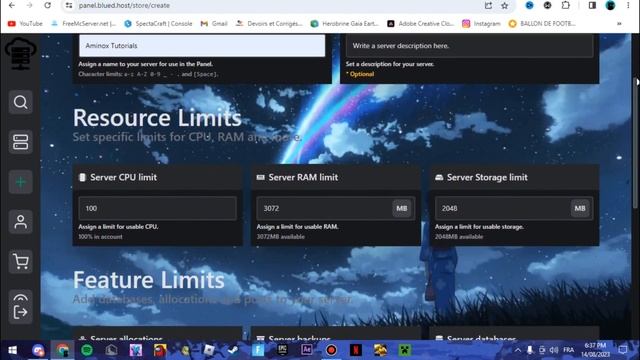Viewport: 640px width, 360px height.
Task: Open the extensions puzzle icon
Action: [565, 5]
